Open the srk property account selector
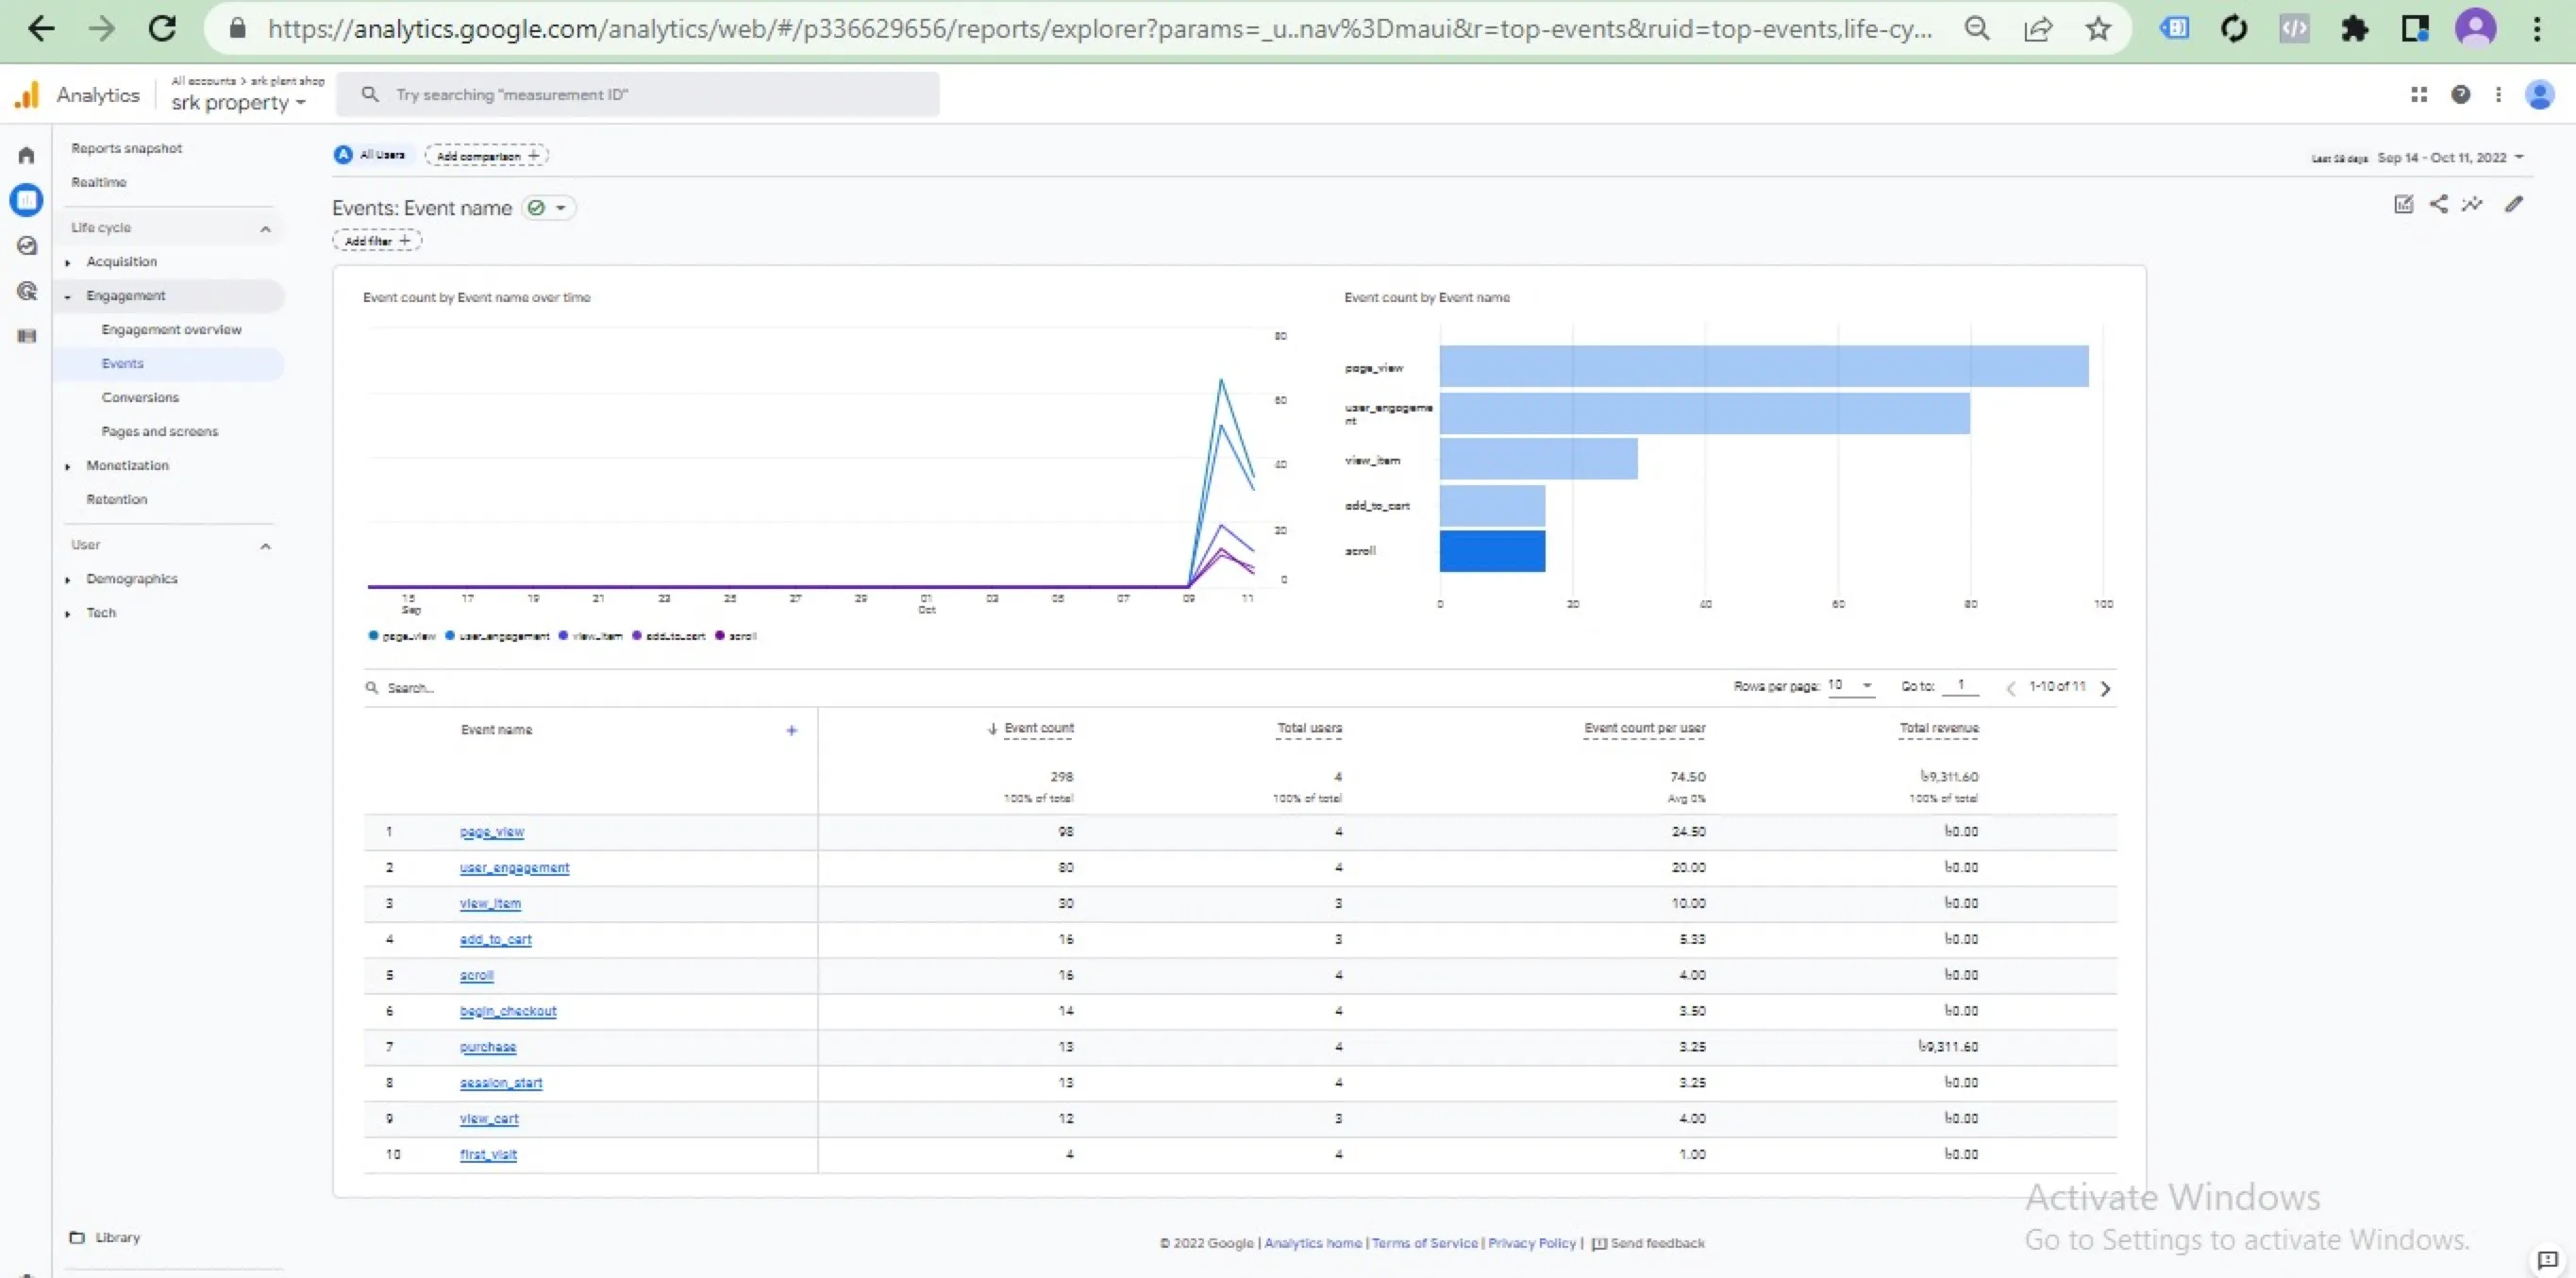Viewport: 2576px width, 1278px height. tap(238, 102)
